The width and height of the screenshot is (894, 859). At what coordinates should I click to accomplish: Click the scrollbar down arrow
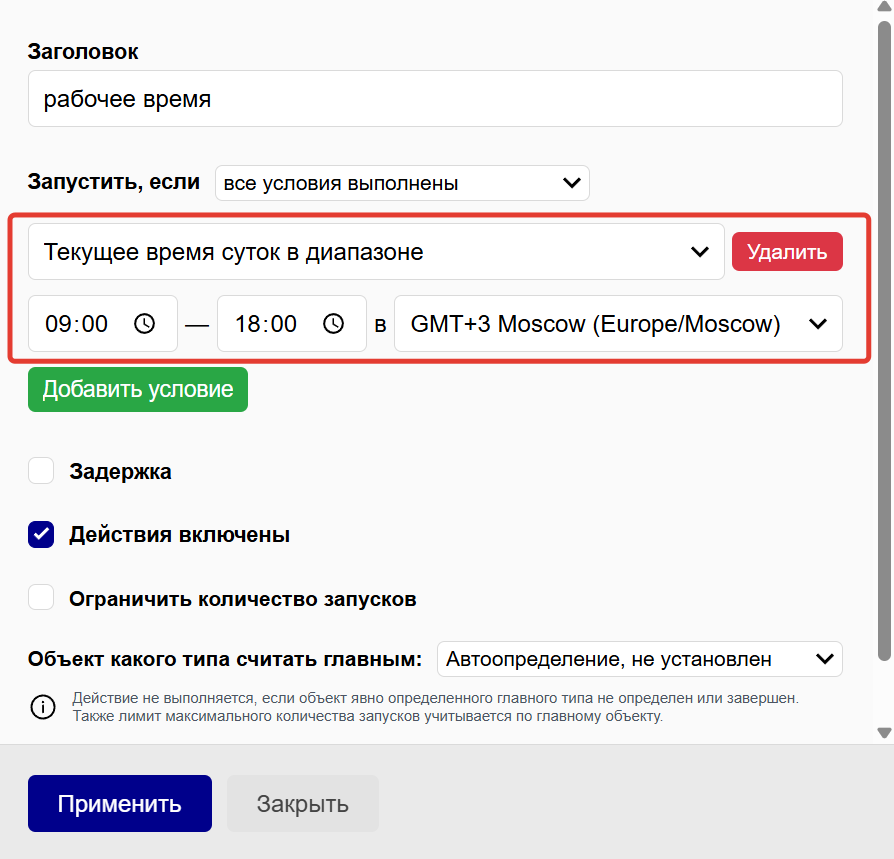click(884, 733)
